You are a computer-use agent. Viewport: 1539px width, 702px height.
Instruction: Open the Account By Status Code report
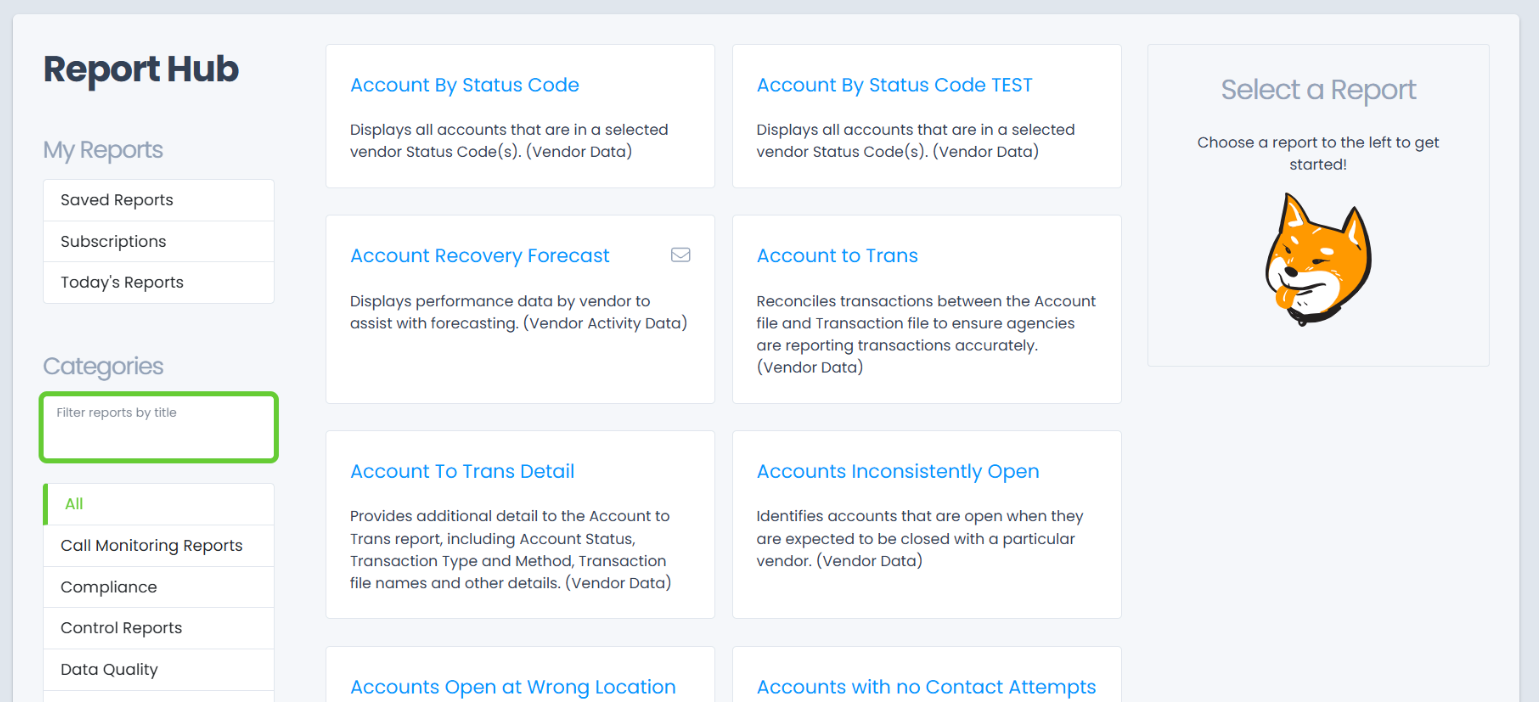tap(464, 85)
